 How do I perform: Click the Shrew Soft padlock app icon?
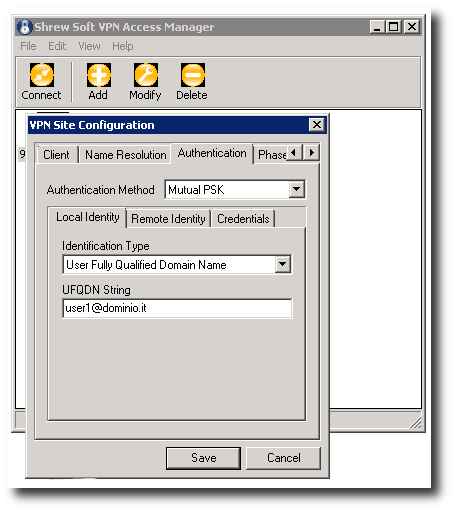24,27
